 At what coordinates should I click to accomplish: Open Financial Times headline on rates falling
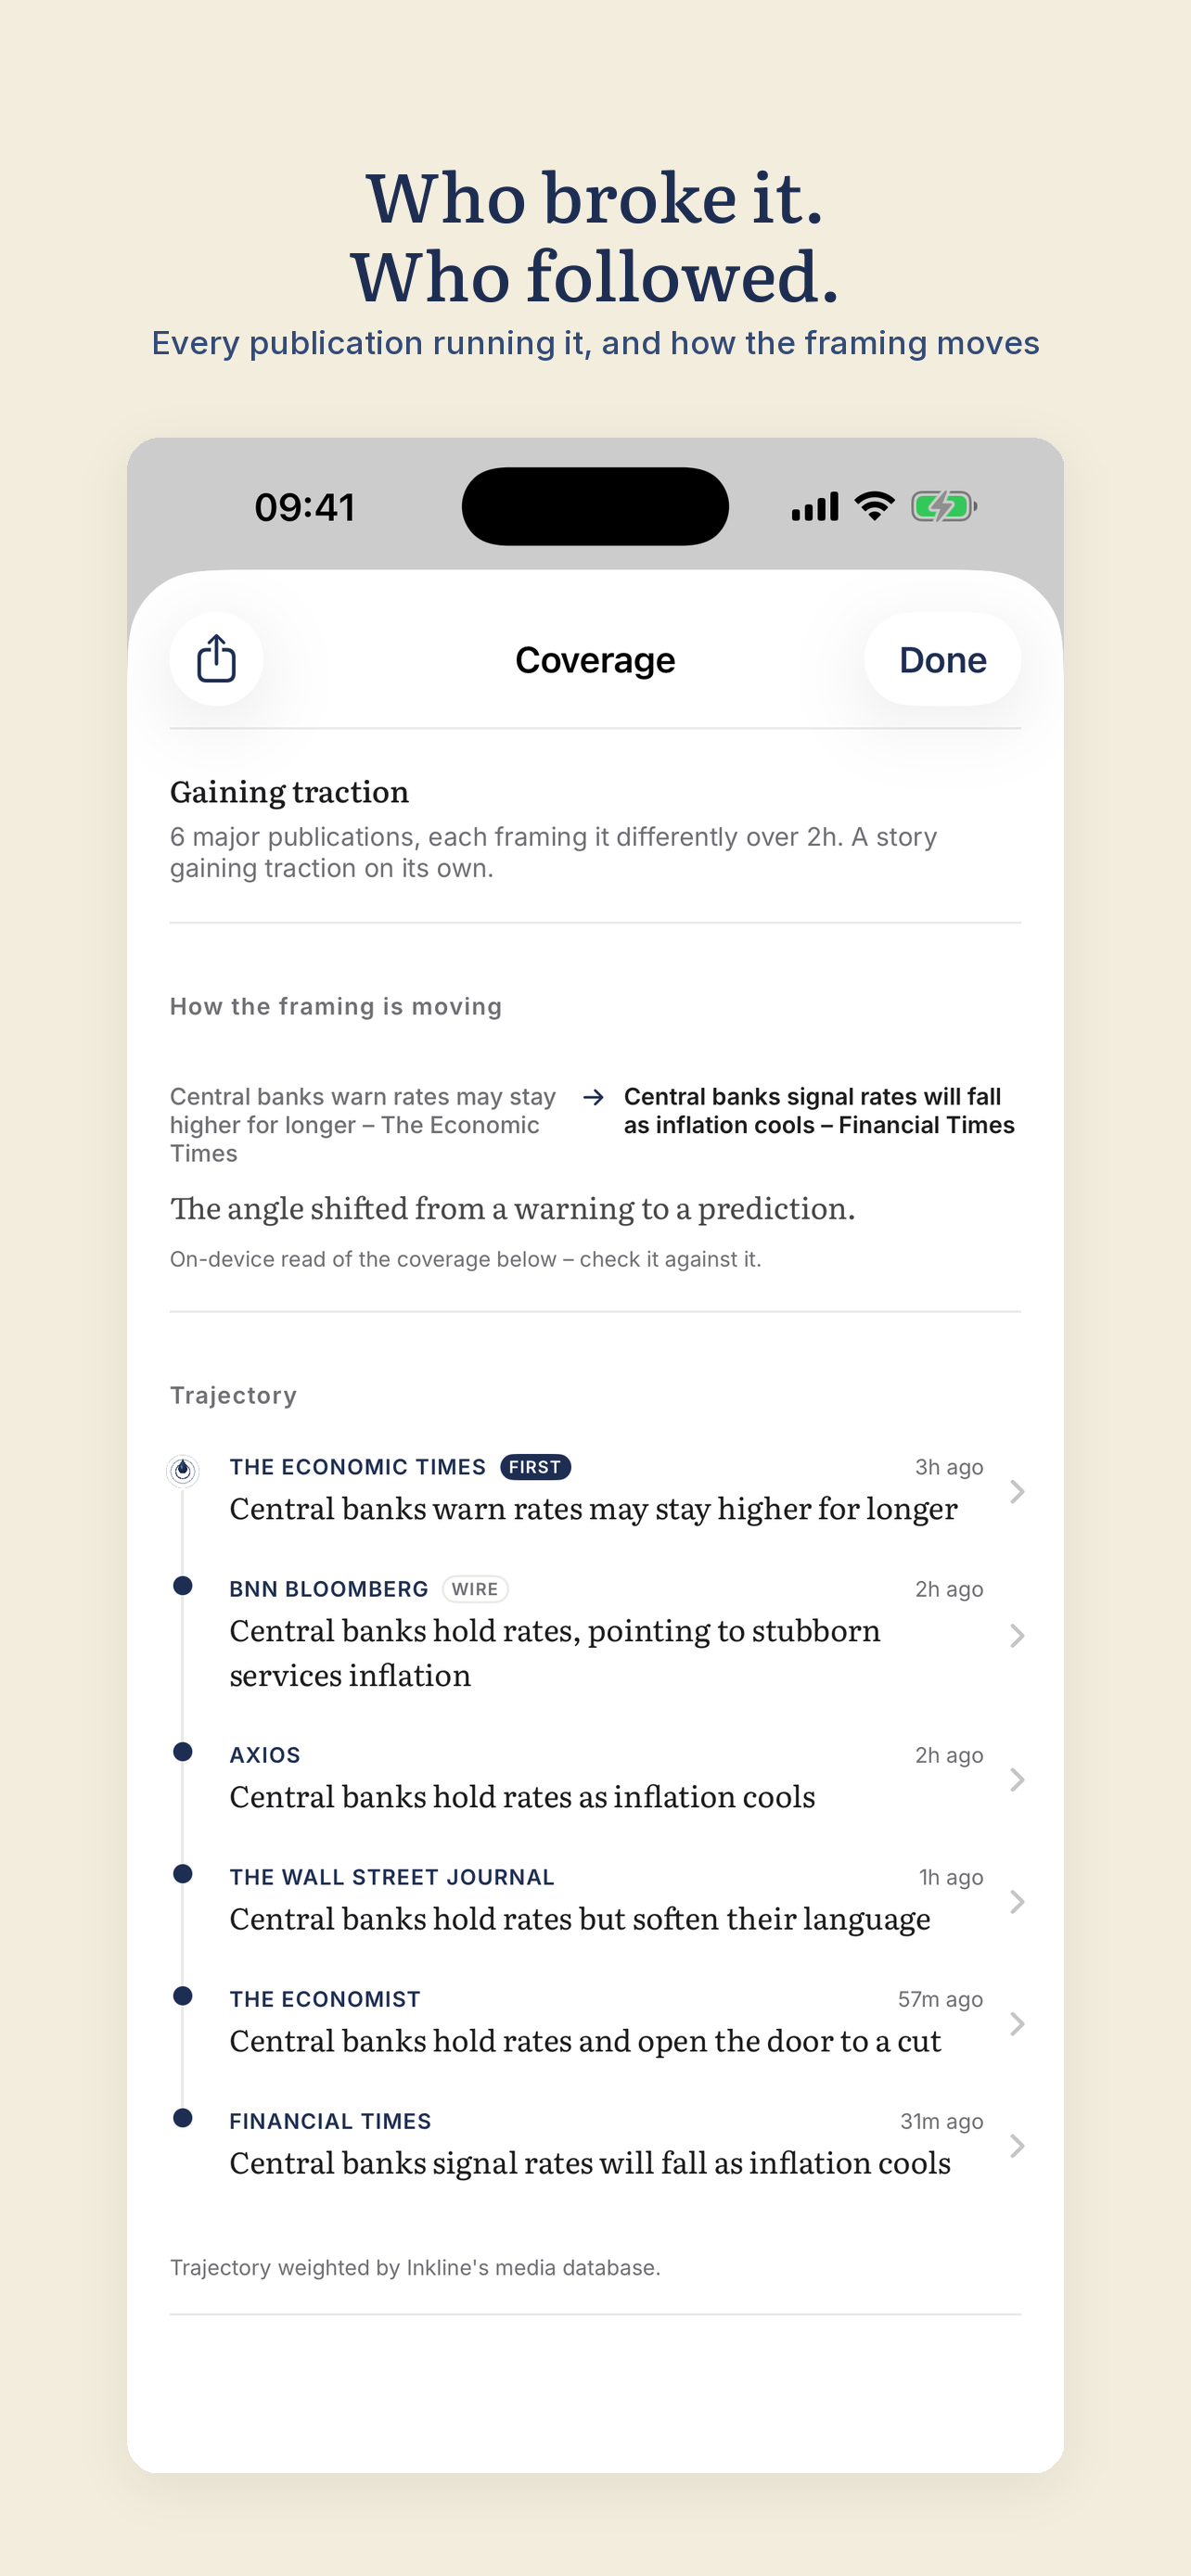click(x=590, y=2163)
